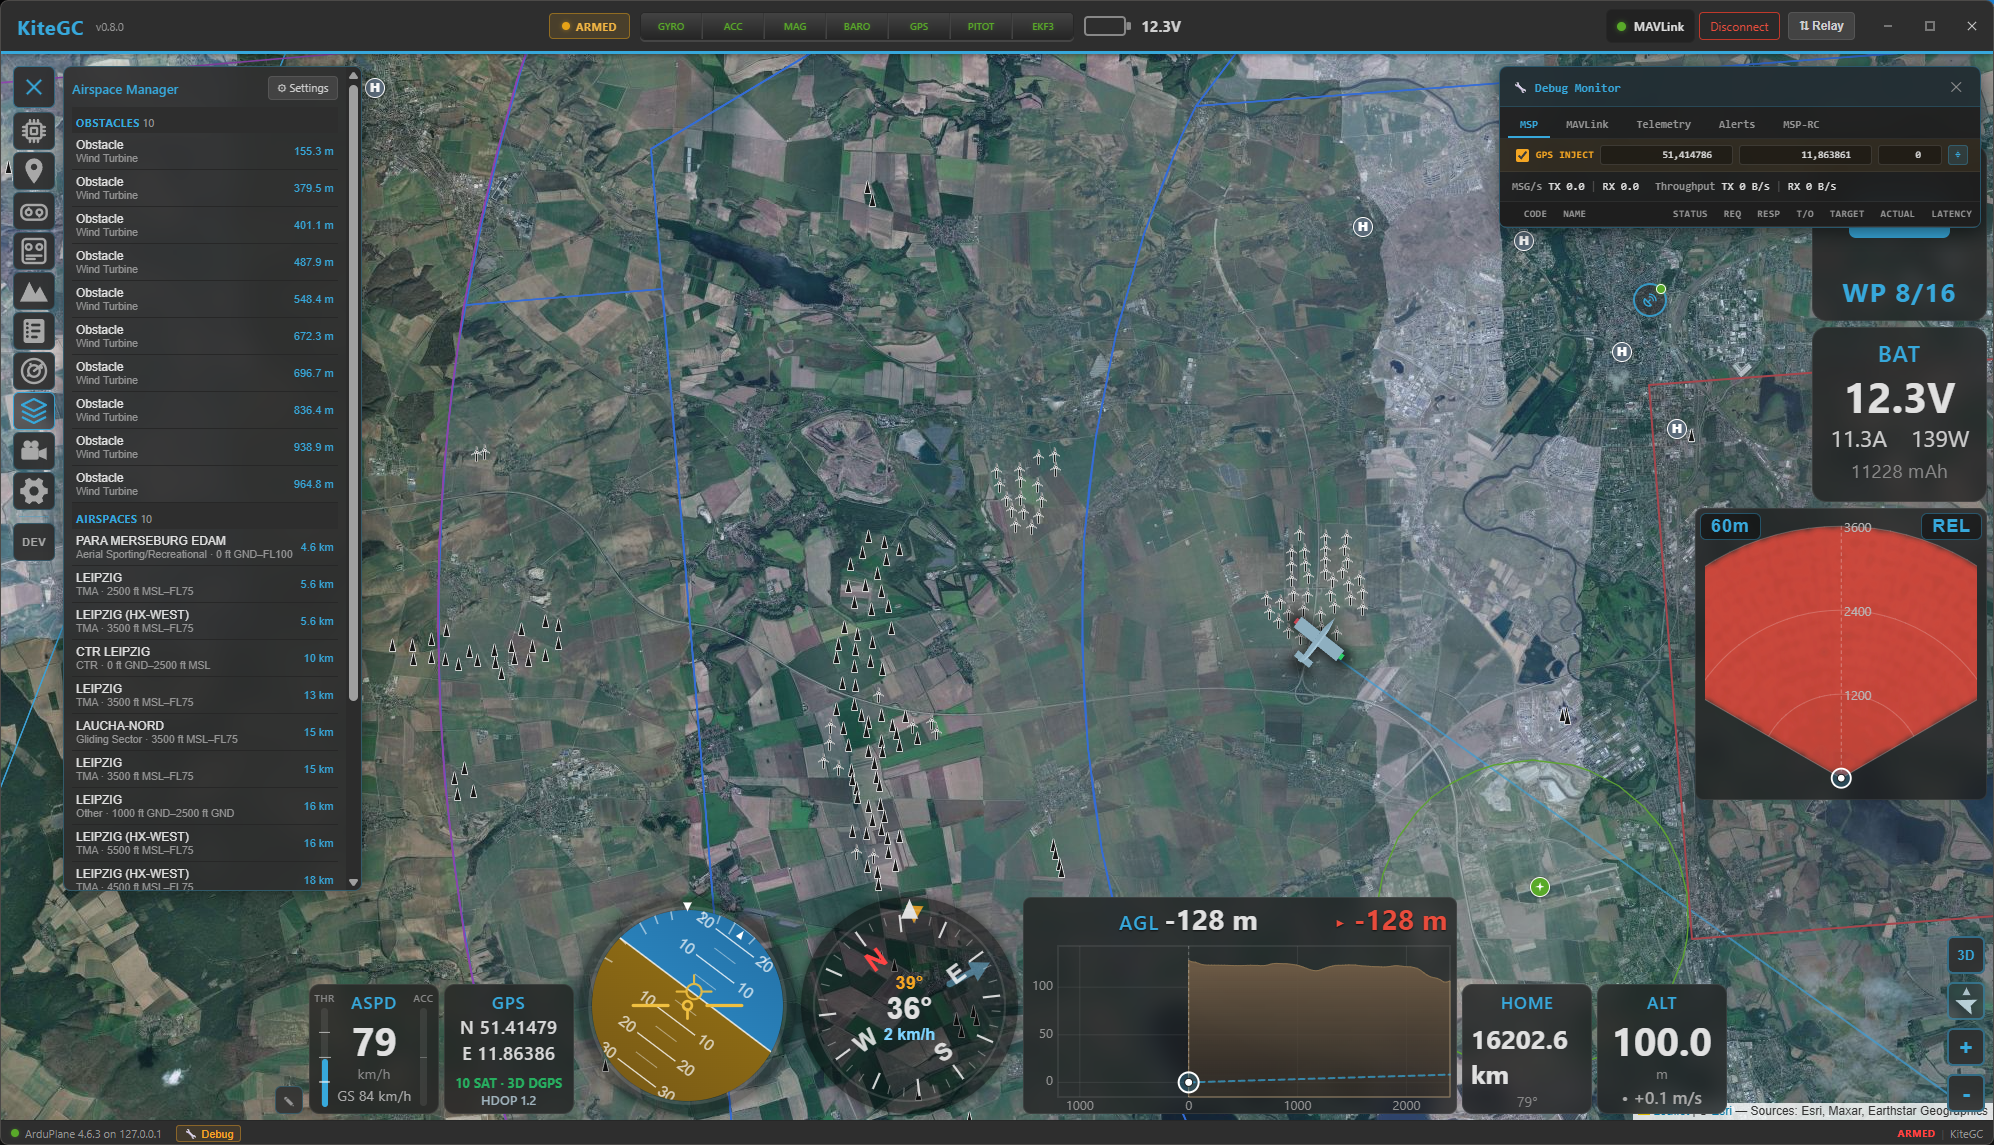
Task: Open the FPV goggles sidebar icon
Action: [x=34, y=211]
